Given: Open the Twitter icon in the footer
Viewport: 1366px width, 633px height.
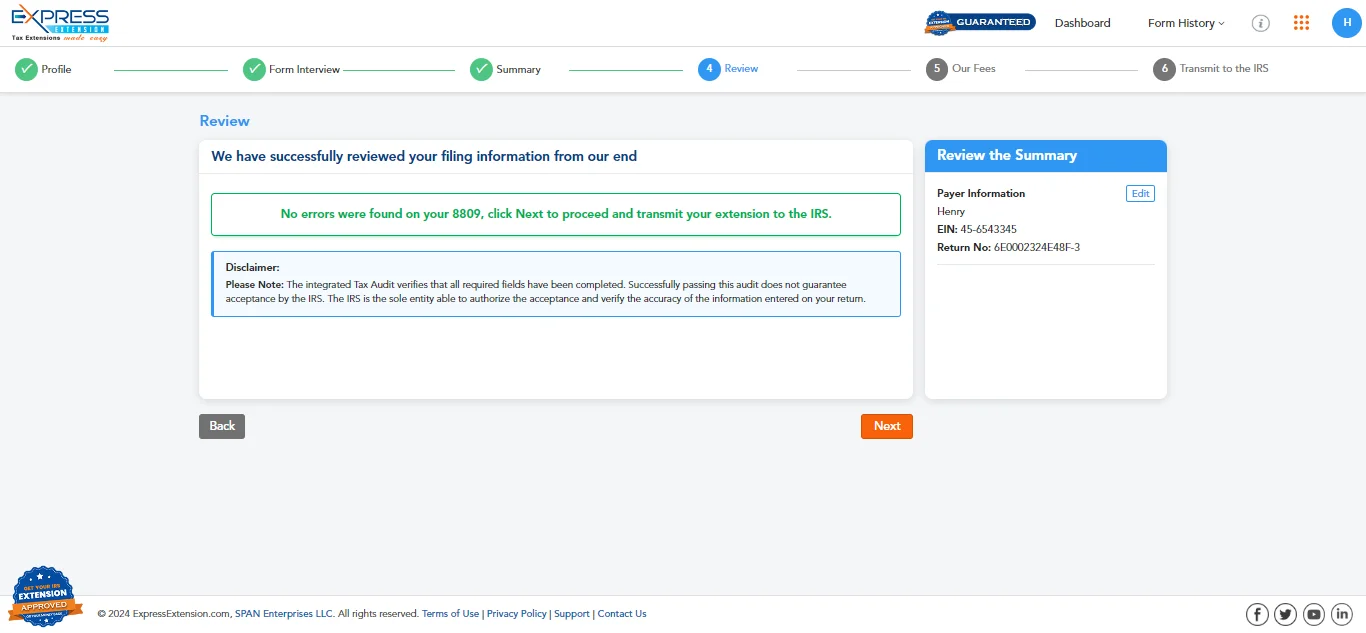Looking at the screenshot, I should 1285,613.
